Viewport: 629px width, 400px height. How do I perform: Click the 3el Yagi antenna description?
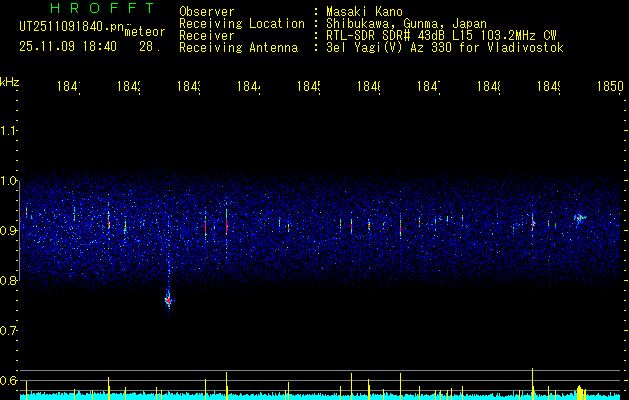pos(445,48)
